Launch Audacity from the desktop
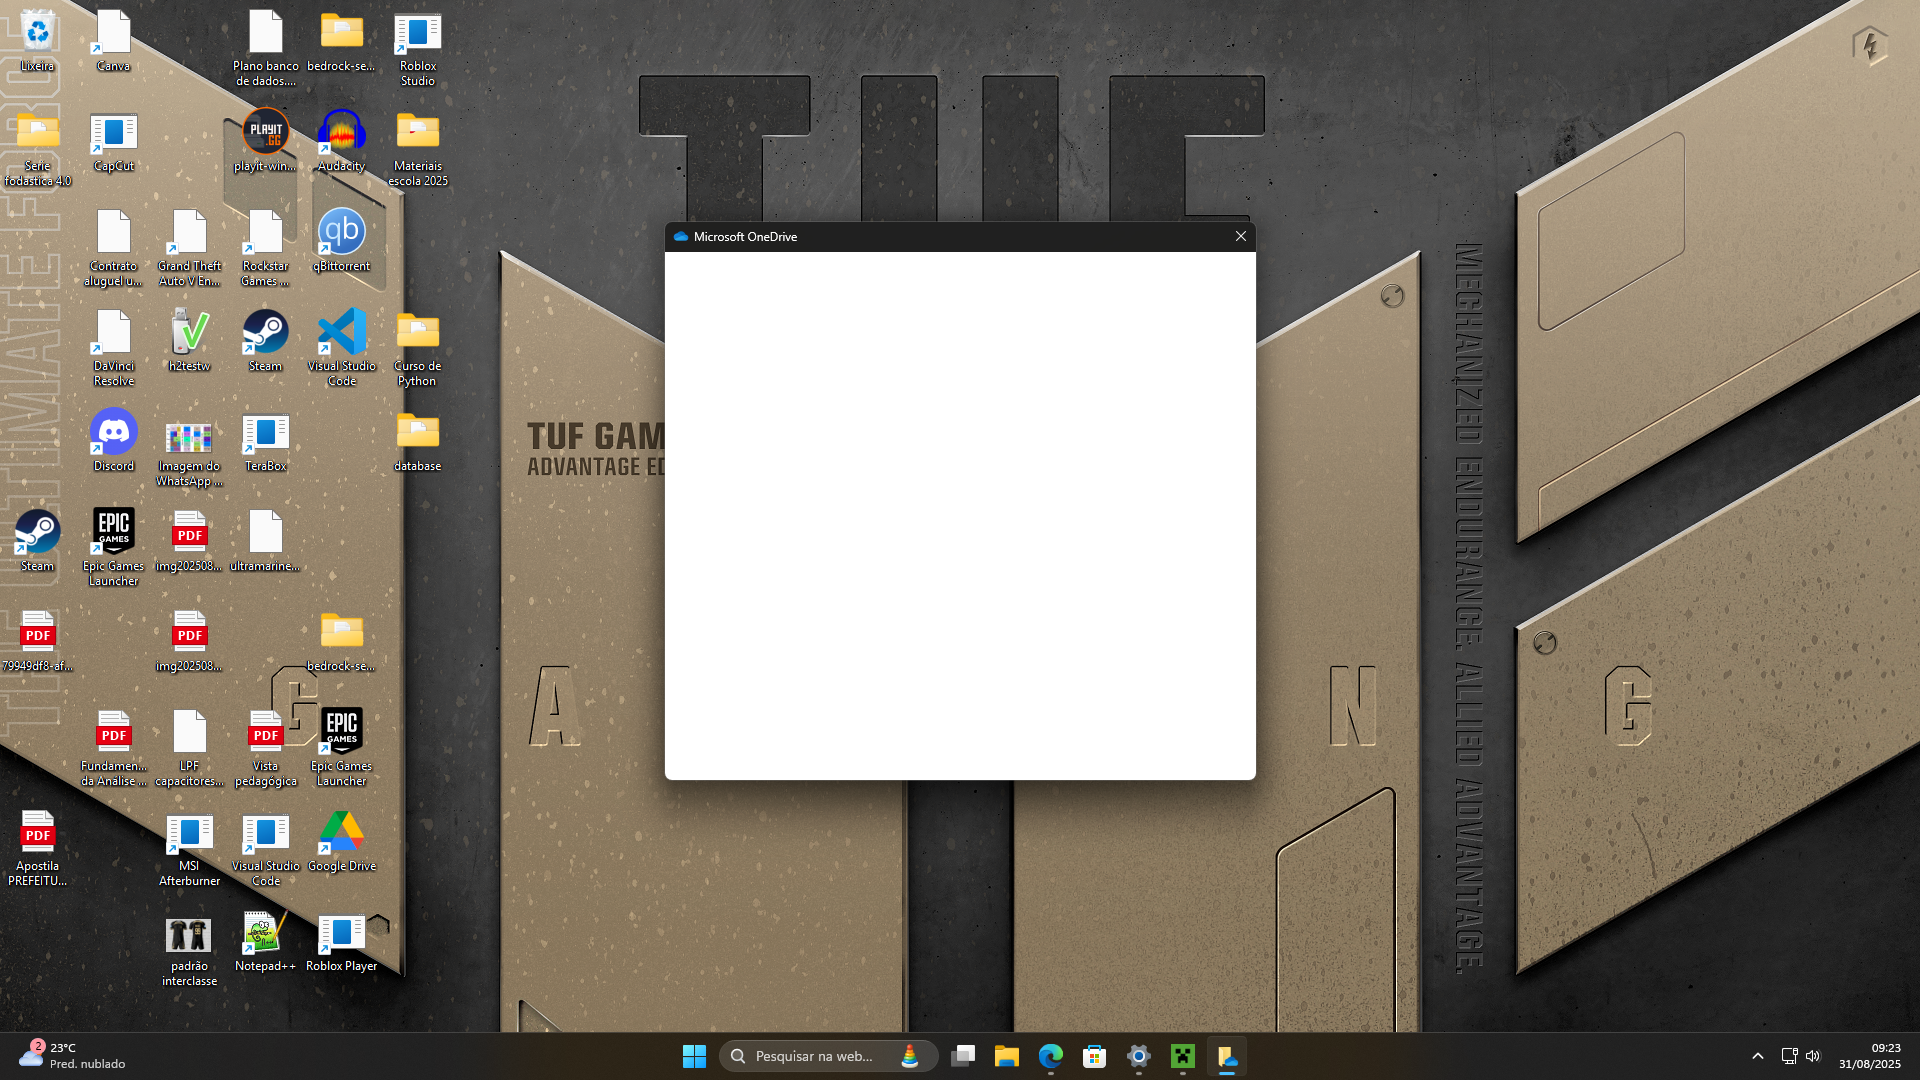1920x1080 pixels. [341, 142]
